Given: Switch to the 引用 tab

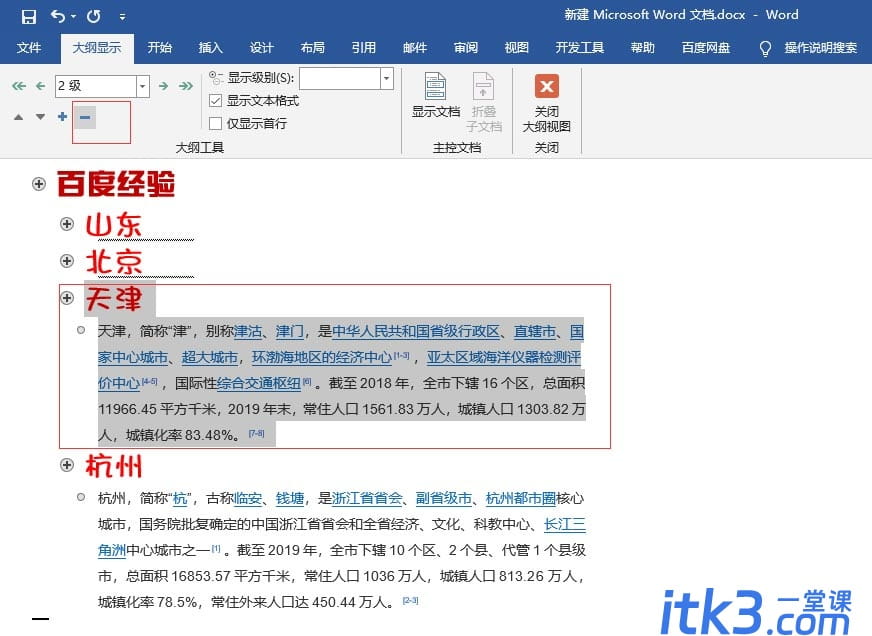Looking at the screenshot, I should click(364, 48).
